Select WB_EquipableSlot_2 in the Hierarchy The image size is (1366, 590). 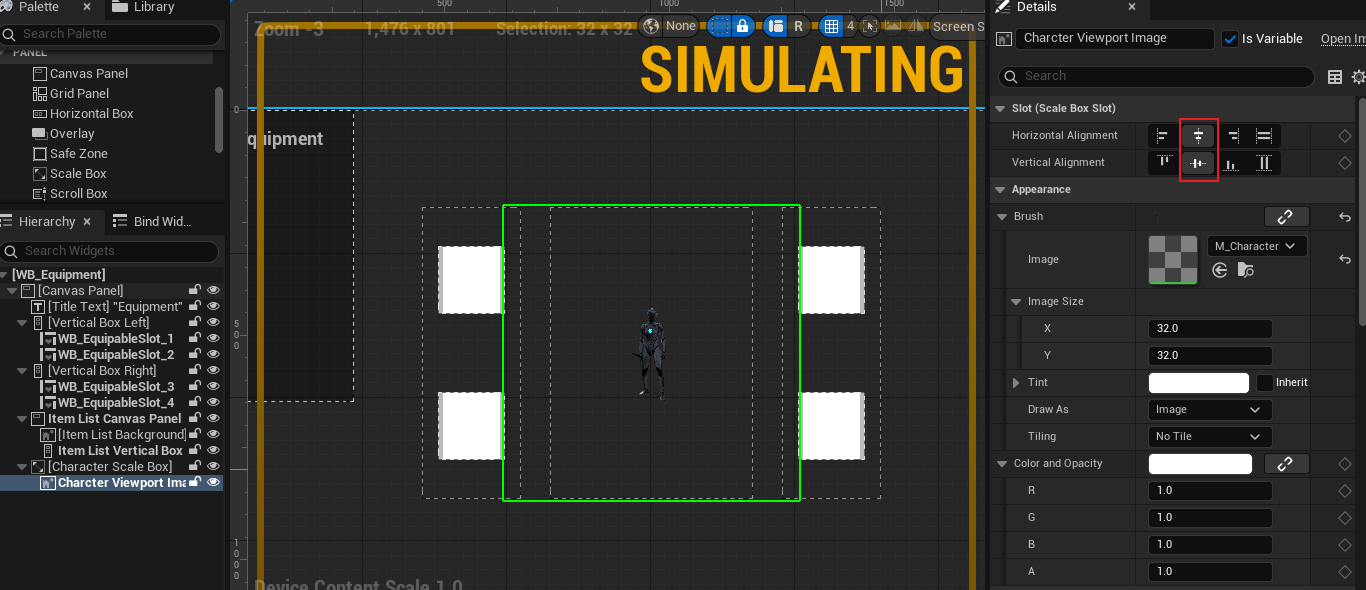coord(115,355)
